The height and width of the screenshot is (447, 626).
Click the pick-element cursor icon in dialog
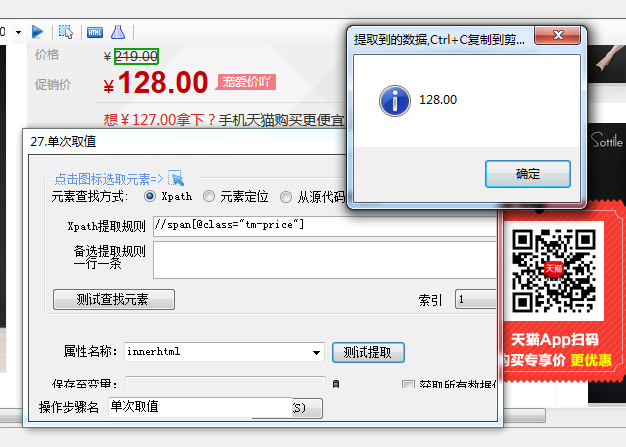point(176,178)
